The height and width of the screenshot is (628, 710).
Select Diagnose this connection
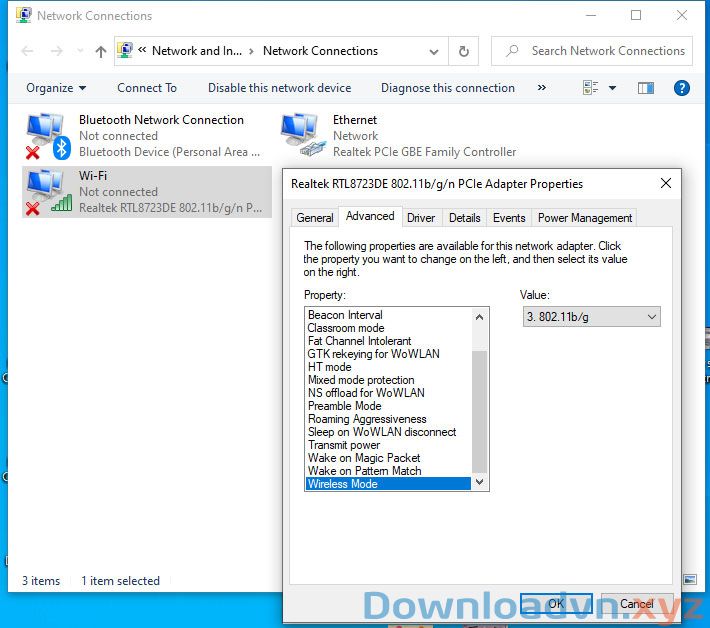[448, 88]
